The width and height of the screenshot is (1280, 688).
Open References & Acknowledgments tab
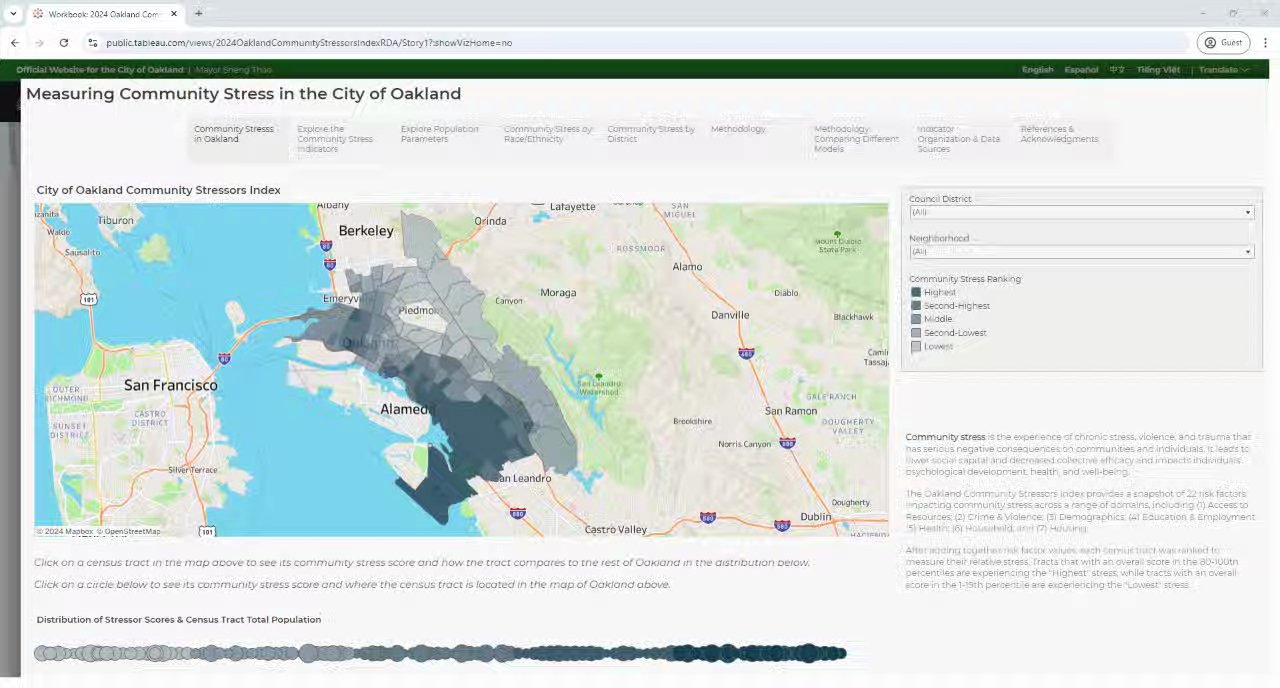[x=1064, y=139]
